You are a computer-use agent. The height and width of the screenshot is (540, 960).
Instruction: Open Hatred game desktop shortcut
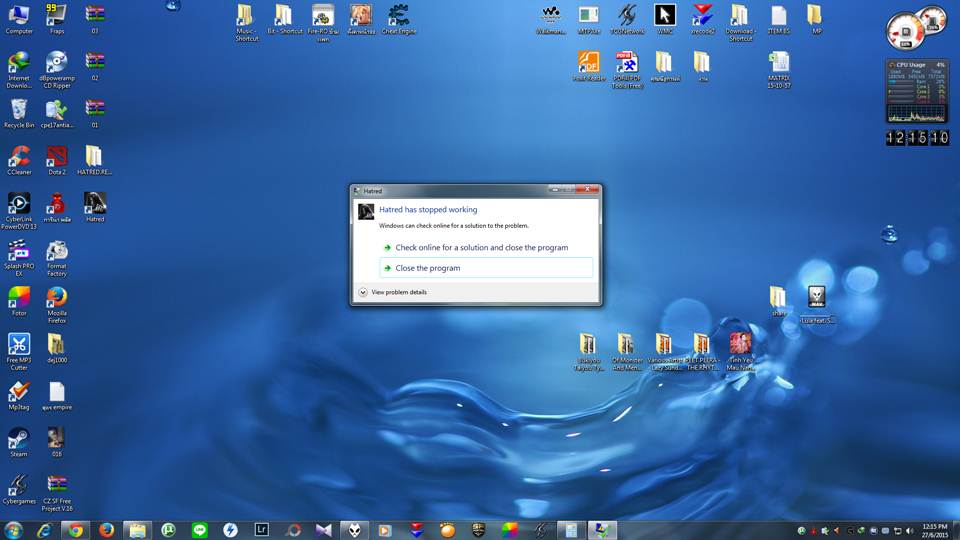pos(95,207)
